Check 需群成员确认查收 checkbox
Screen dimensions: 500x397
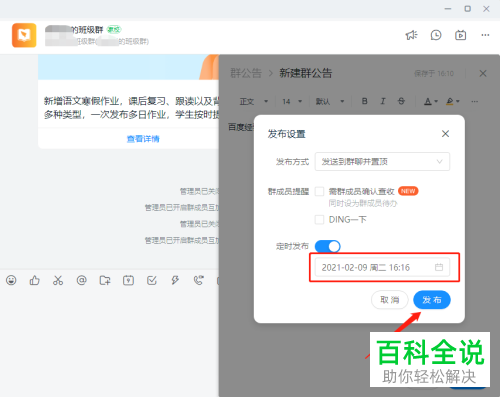coord(319,191)
